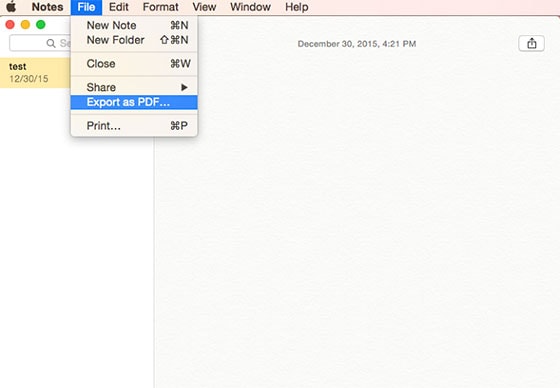Open the Help menu
Image resolution: width=560 pixels, height=388 pixels.
coord(296,7)
